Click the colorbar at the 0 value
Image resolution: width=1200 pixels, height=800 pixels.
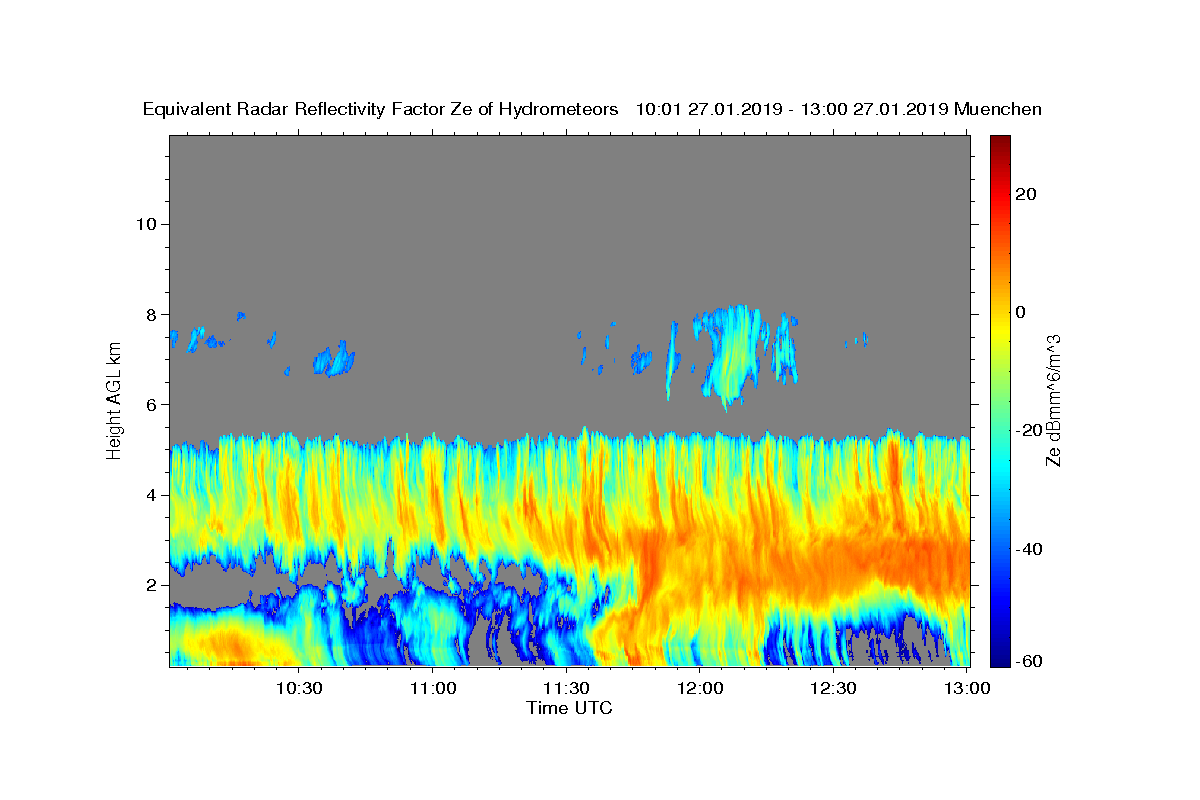click(1000, 312)
